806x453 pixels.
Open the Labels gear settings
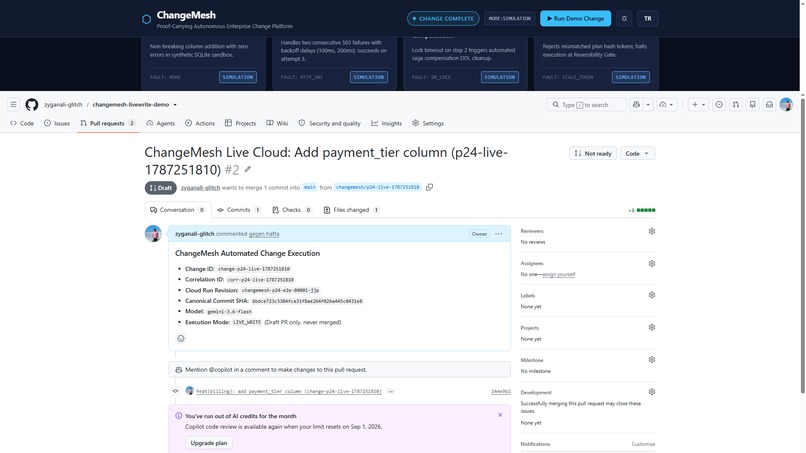pyautogui.click(x=652, y=295)
